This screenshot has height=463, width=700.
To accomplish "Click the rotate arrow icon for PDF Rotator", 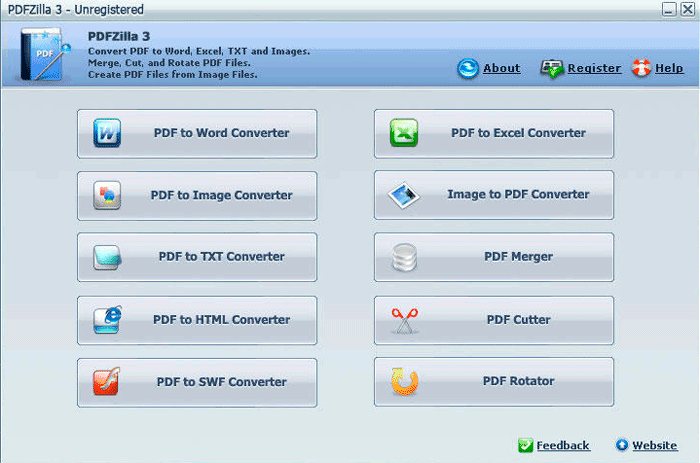I will click(x=404, y=381).
